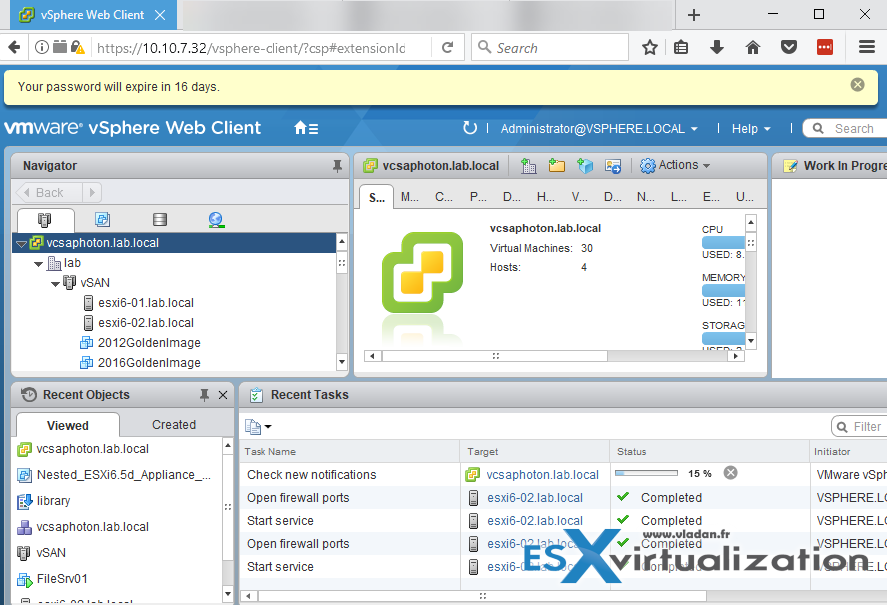Image resolution: width=887 pixels, height=605 pixels.
Task: Click the CPU usage bar in summary
Action: pyautogui.click(x=724, y=242)
